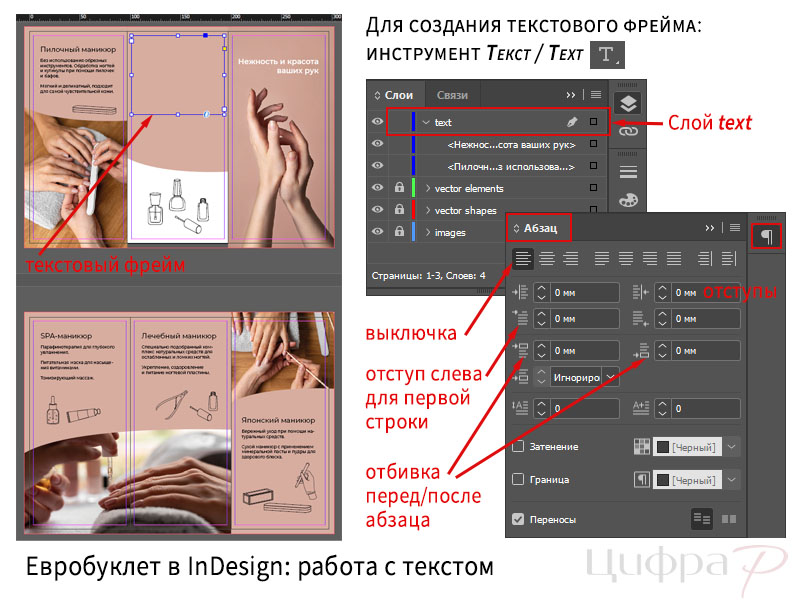
Task: Apply align left paragraph alignment
Action: tap(522, 259)
